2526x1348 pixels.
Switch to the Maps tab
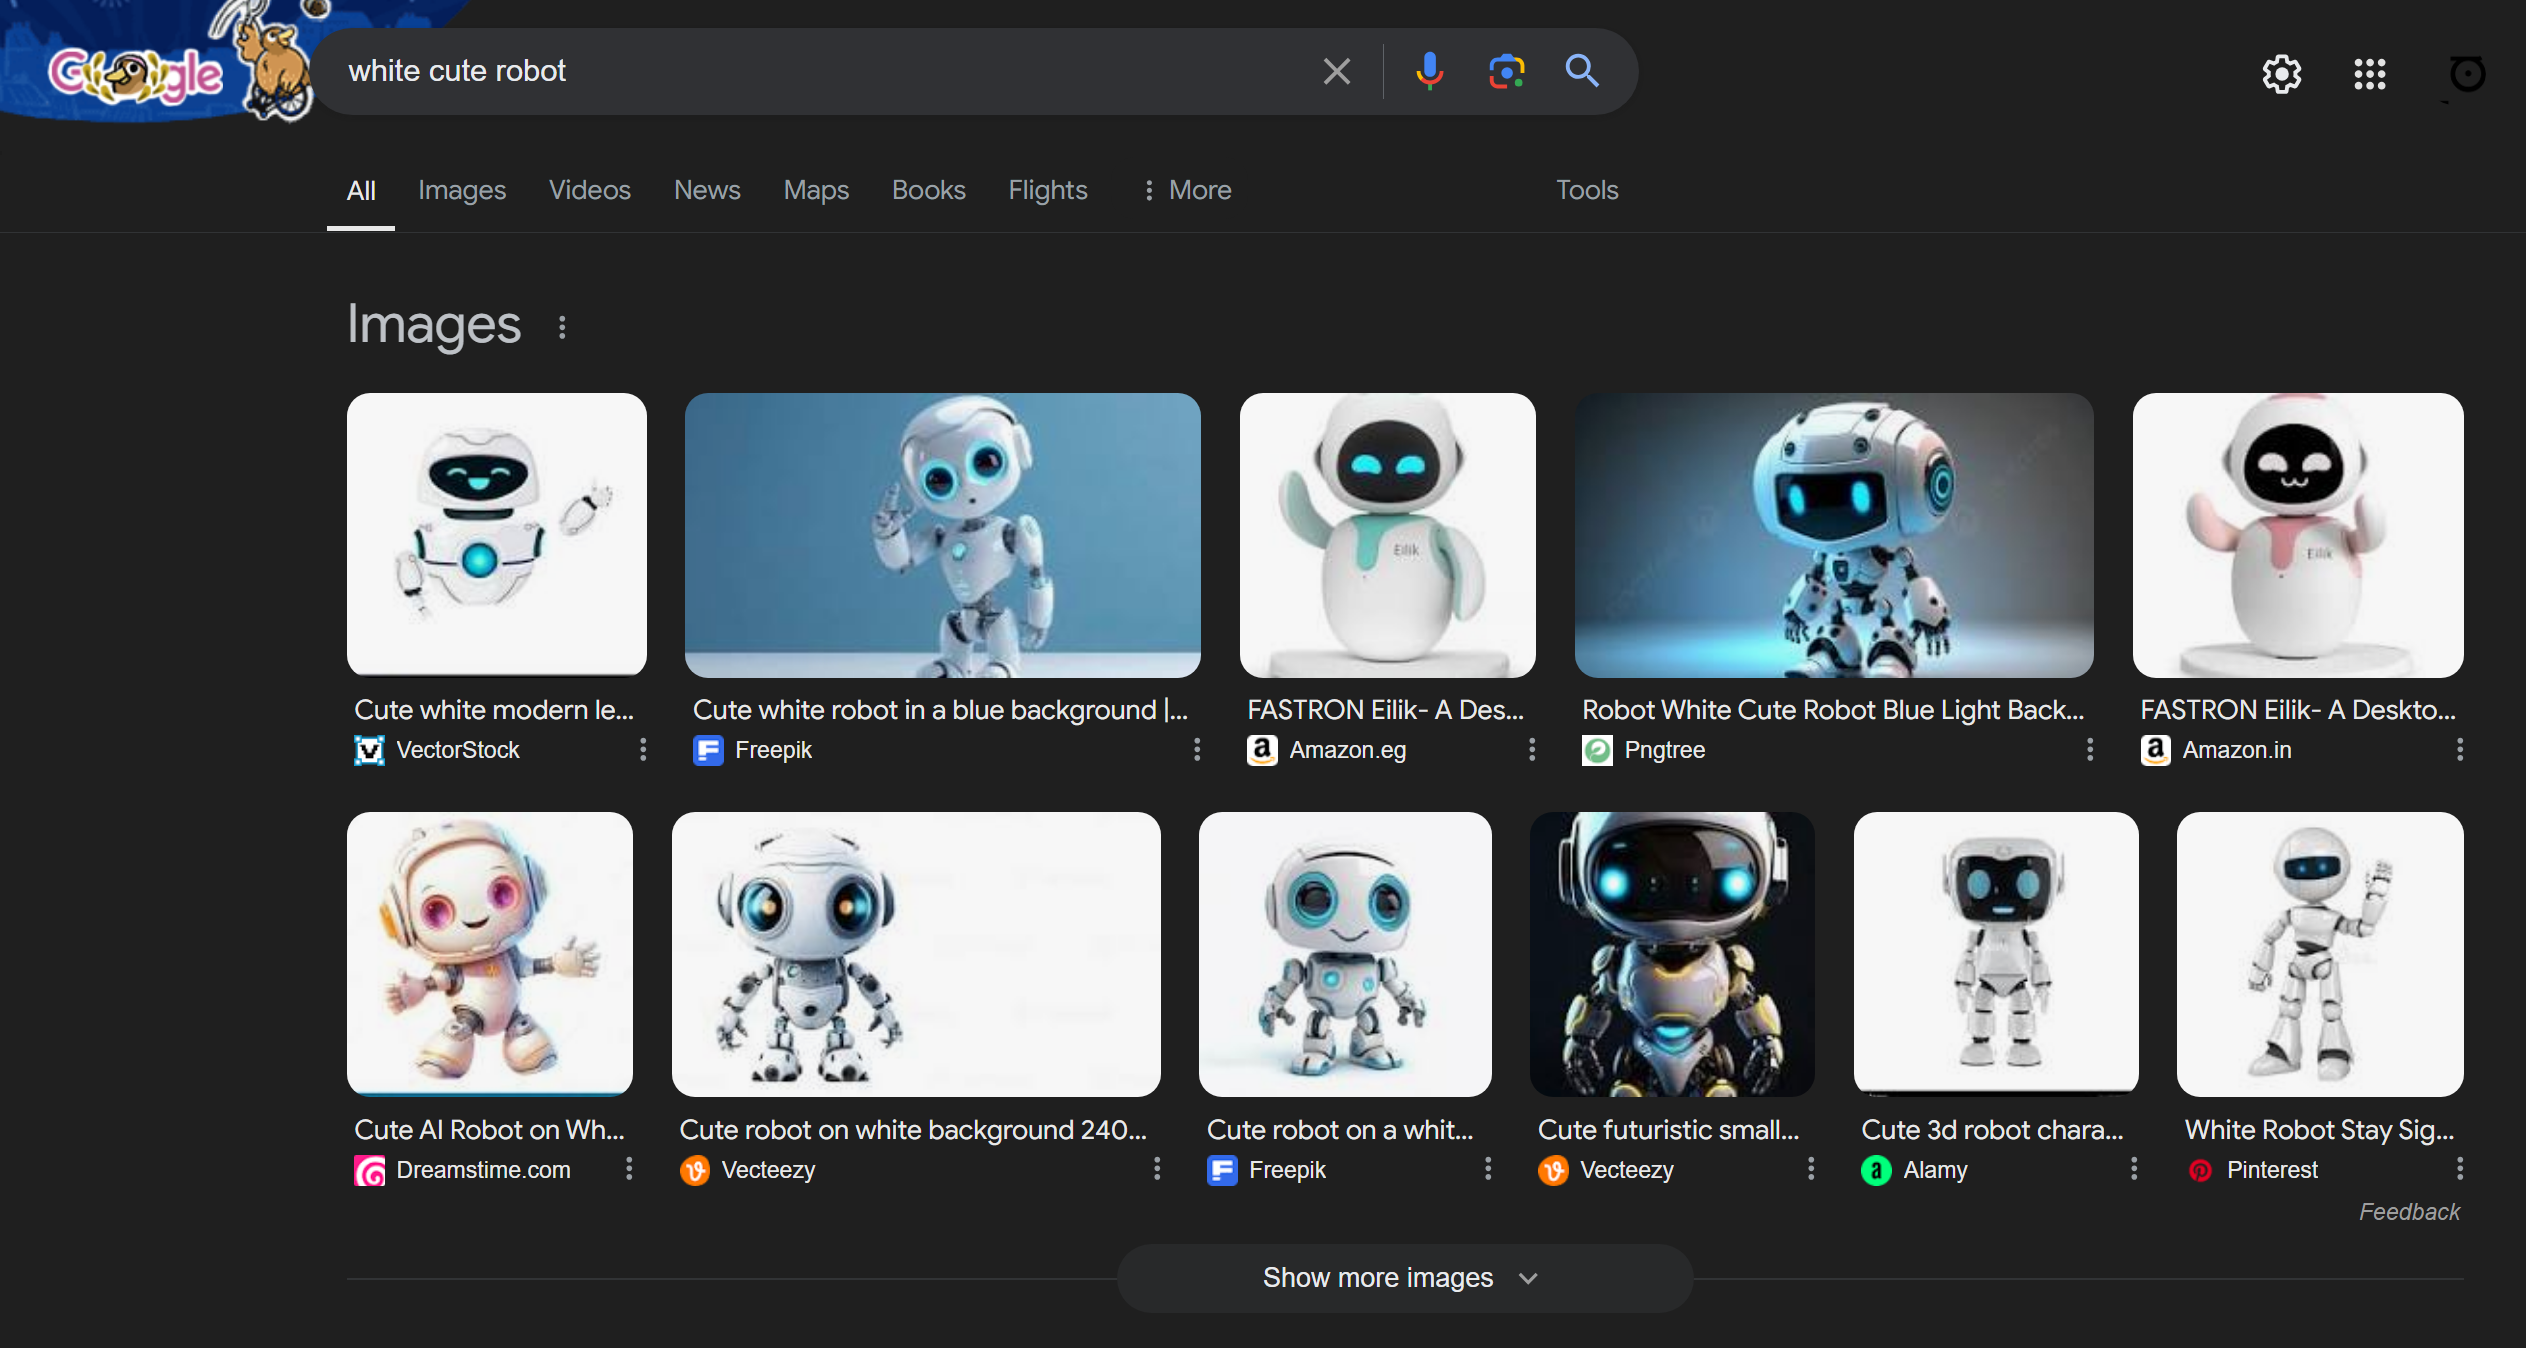[x=816, y=190]
